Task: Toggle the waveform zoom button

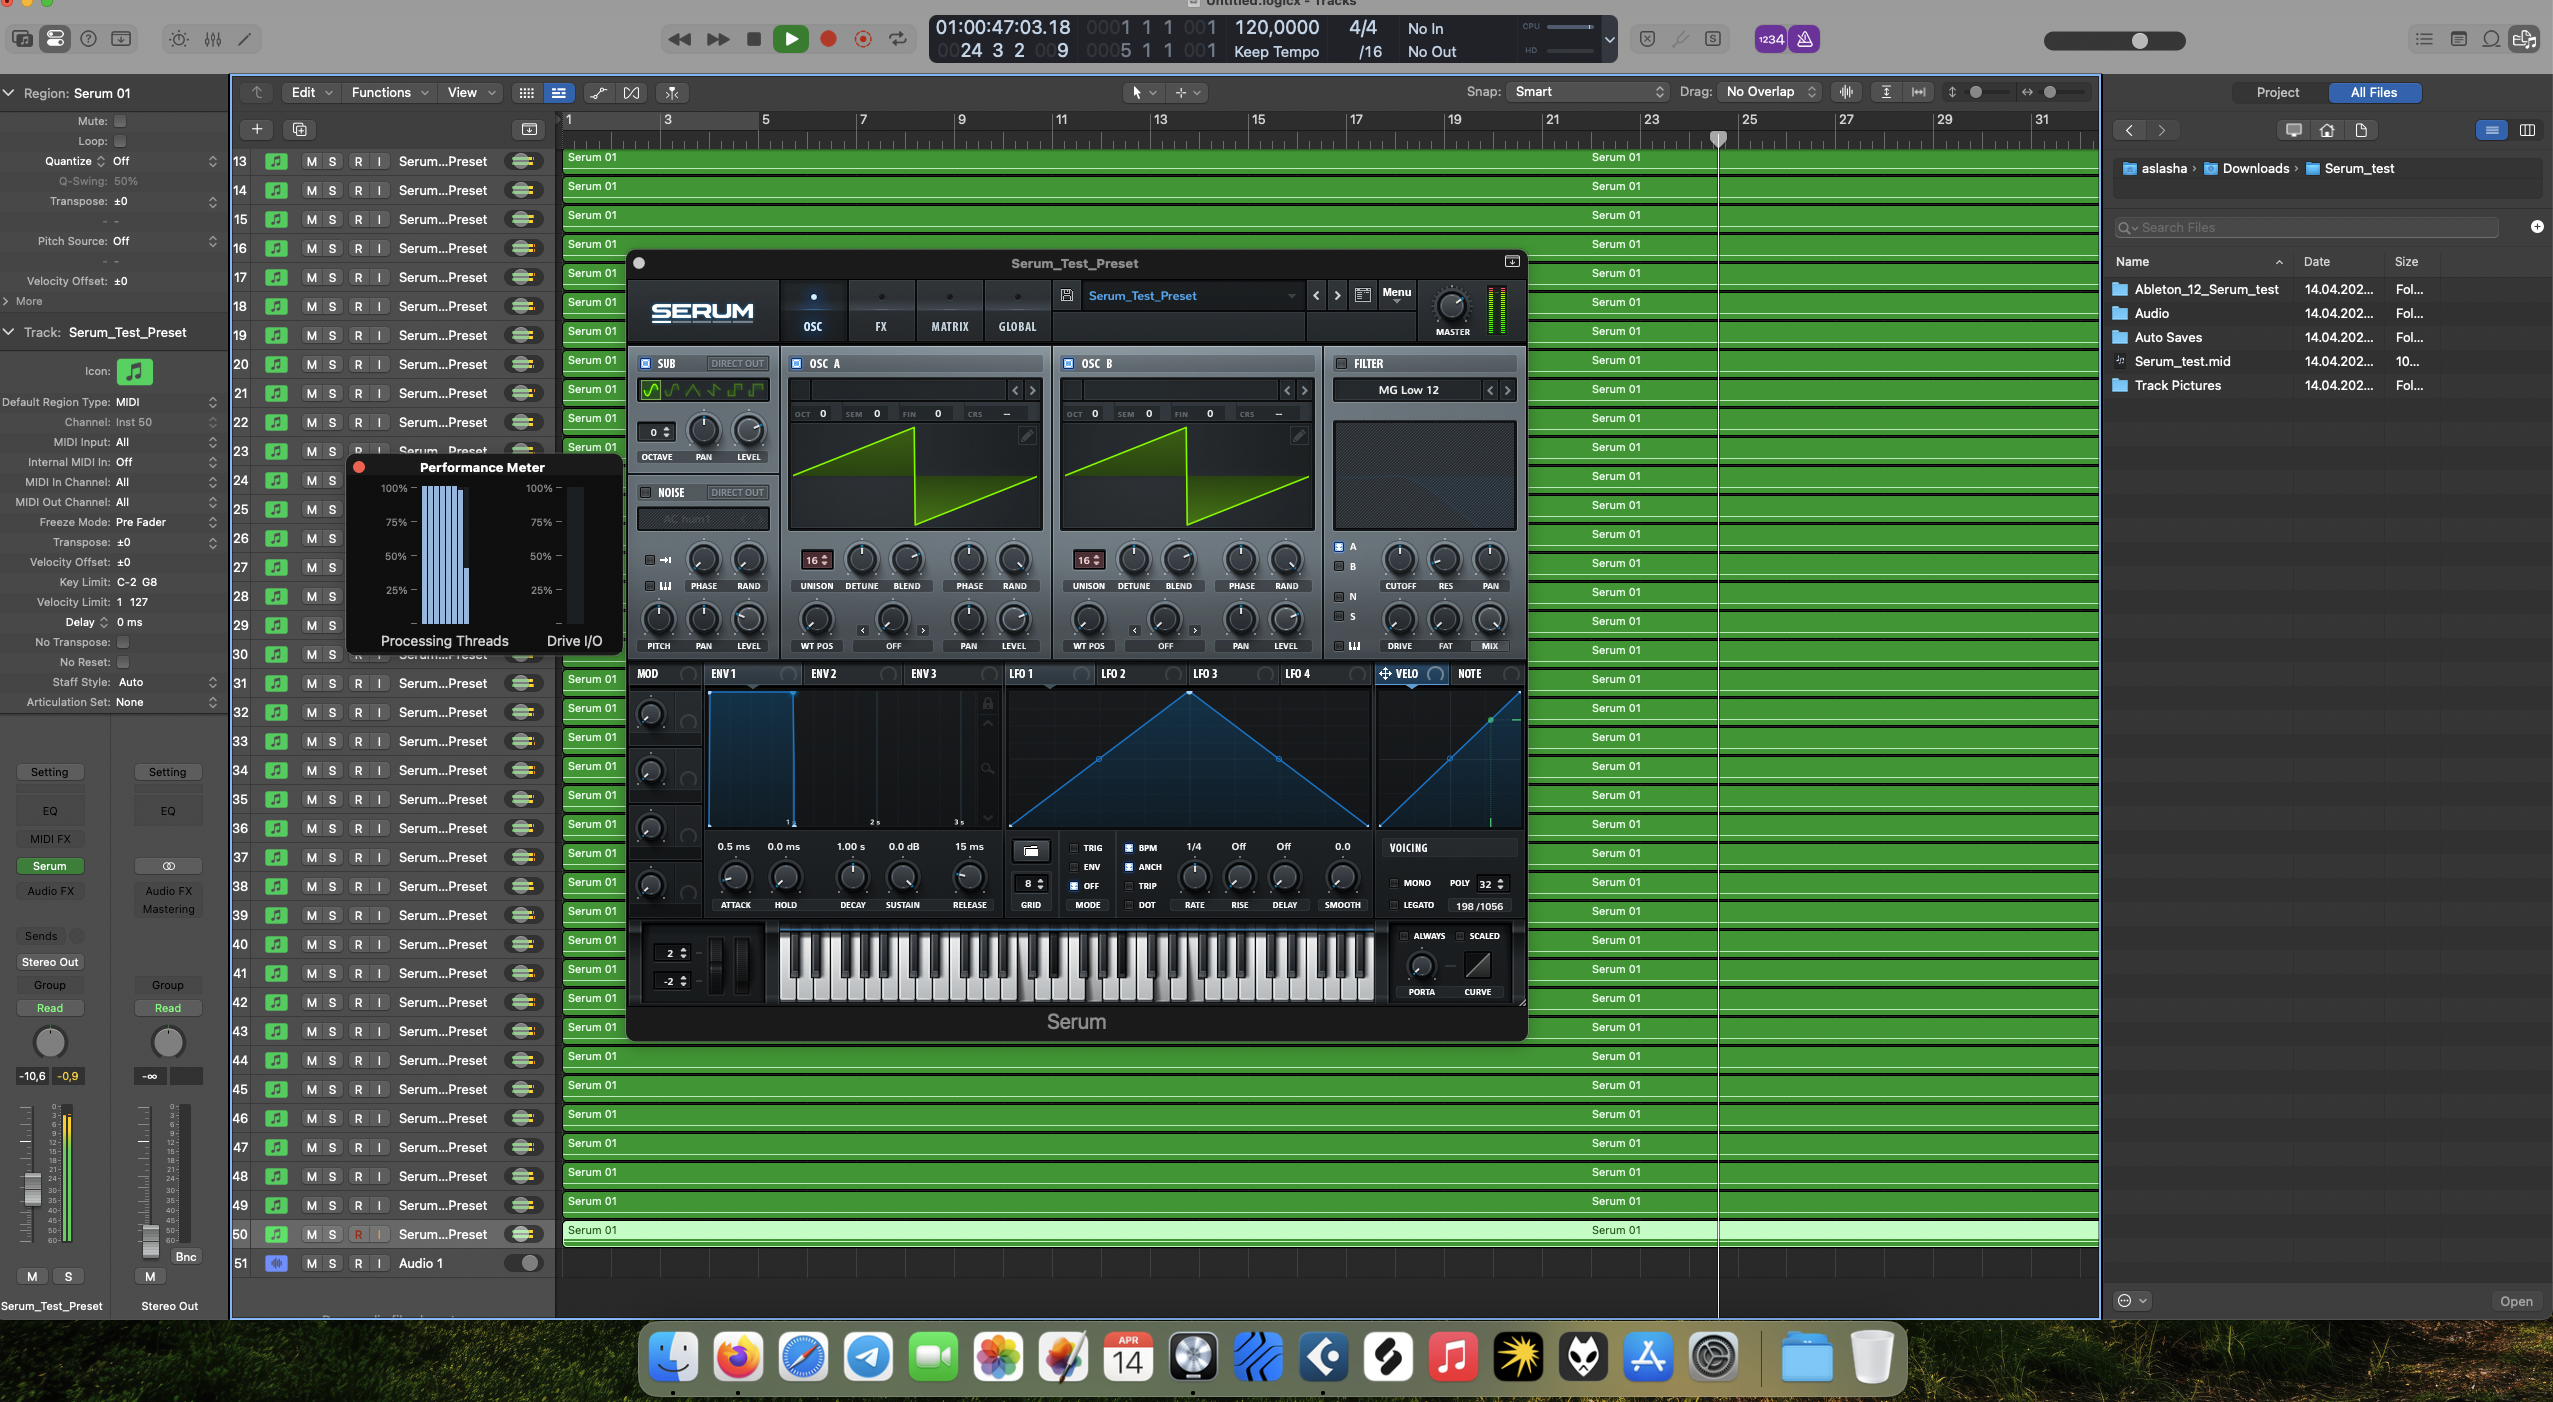Action: (1846, 91)
